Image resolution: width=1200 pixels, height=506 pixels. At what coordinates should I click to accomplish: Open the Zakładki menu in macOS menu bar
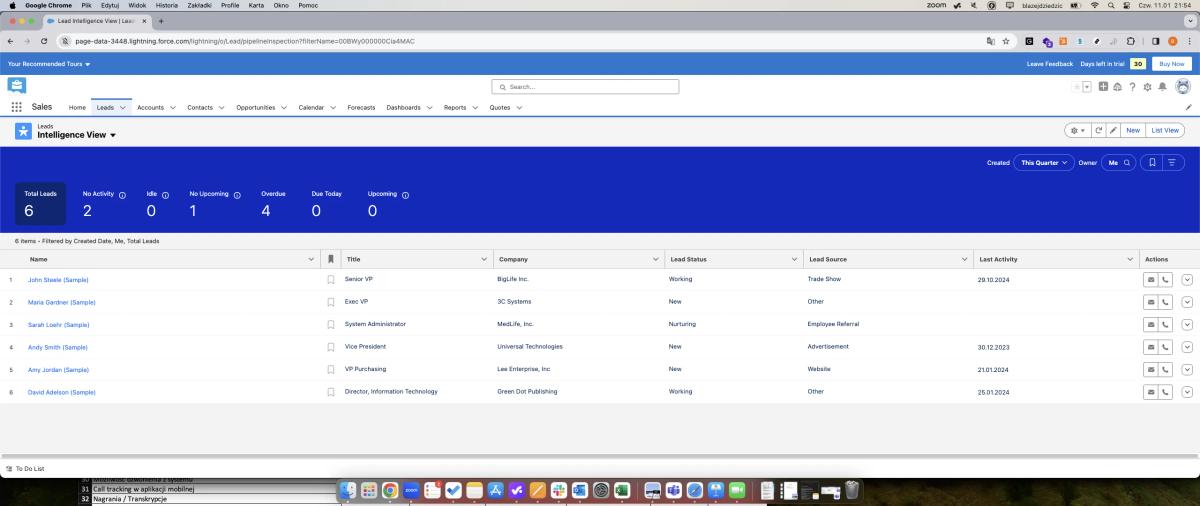(199, 5)
